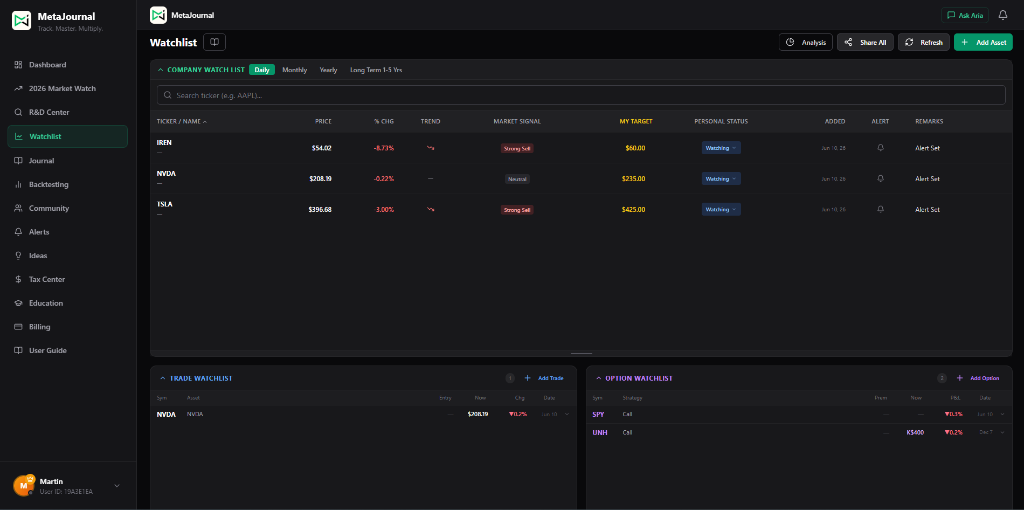
Task: Focus the Search ticker input field
Action: click(581, 95)
